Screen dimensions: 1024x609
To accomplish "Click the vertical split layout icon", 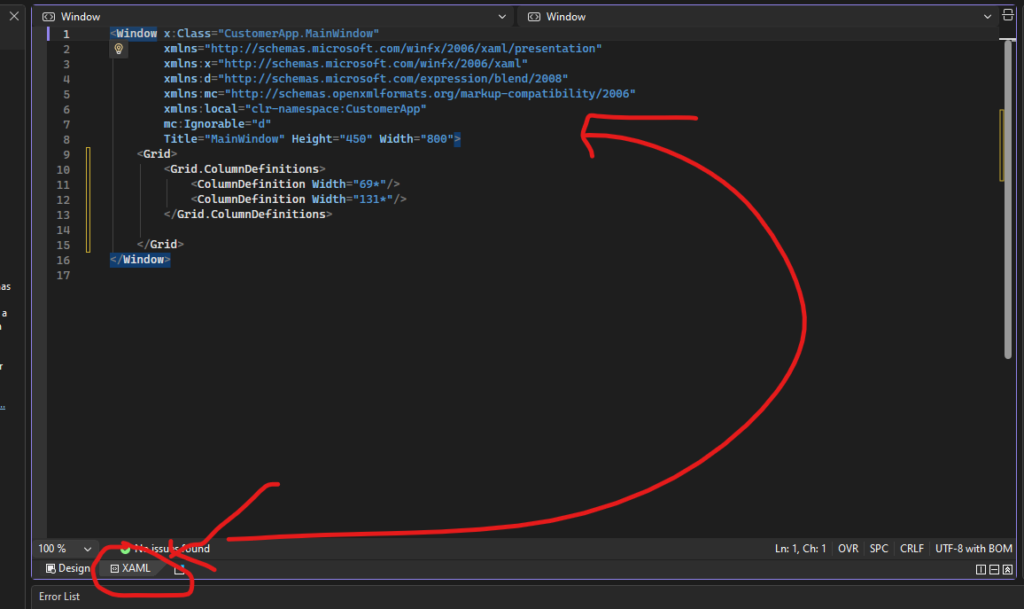I will pyautogui.click(x=981, y=569).
